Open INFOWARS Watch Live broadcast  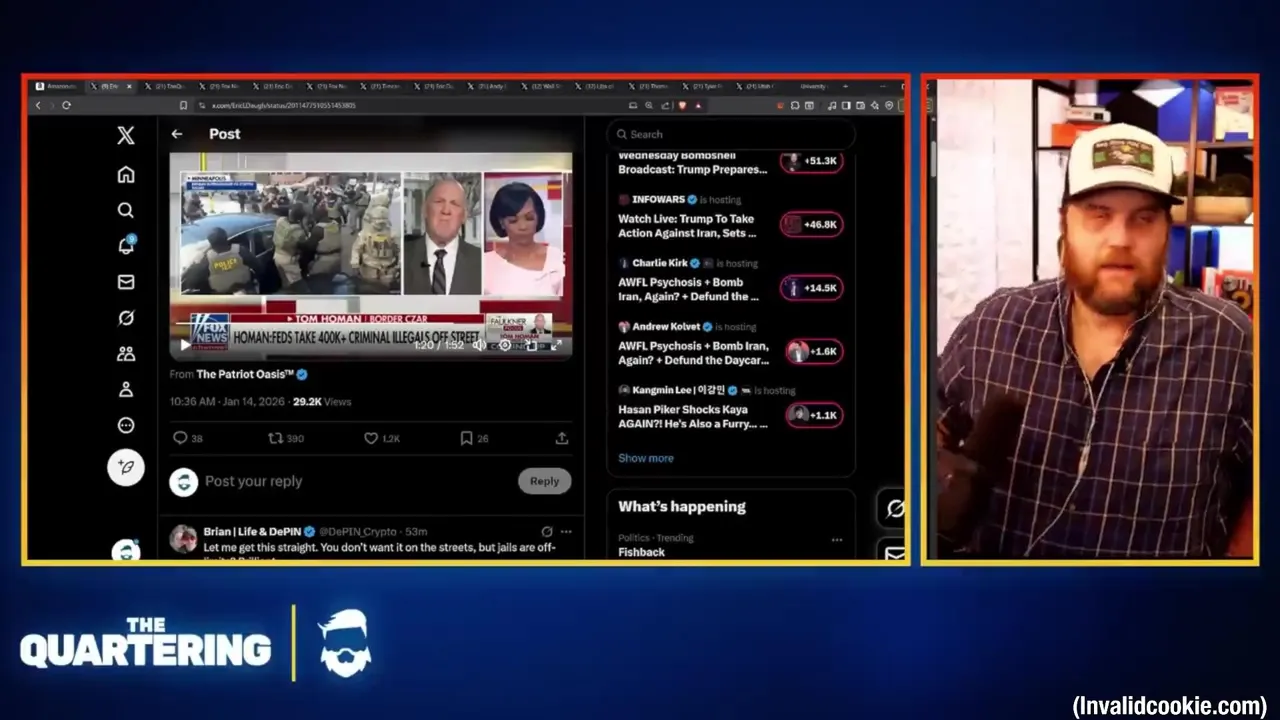[687, 226]
